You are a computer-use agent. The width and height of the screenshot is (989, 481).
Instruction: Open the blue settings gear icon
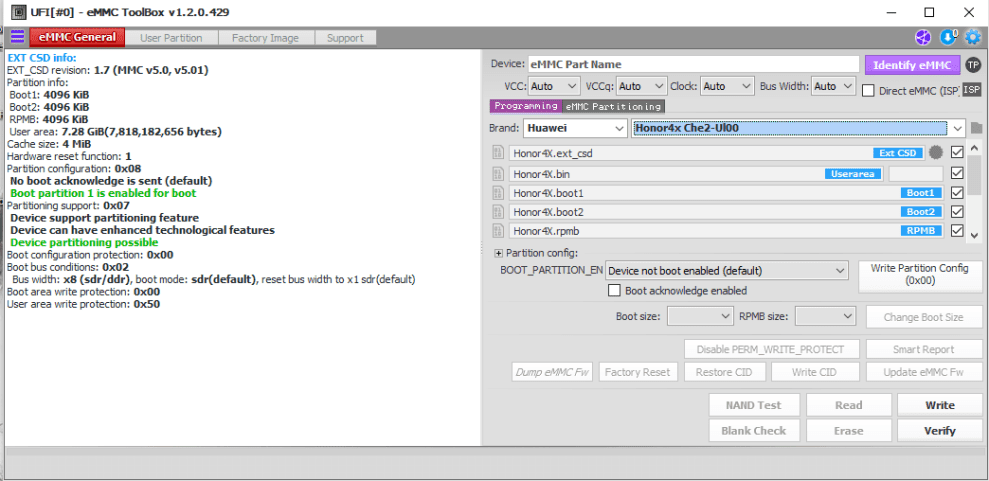click(974, 37)
